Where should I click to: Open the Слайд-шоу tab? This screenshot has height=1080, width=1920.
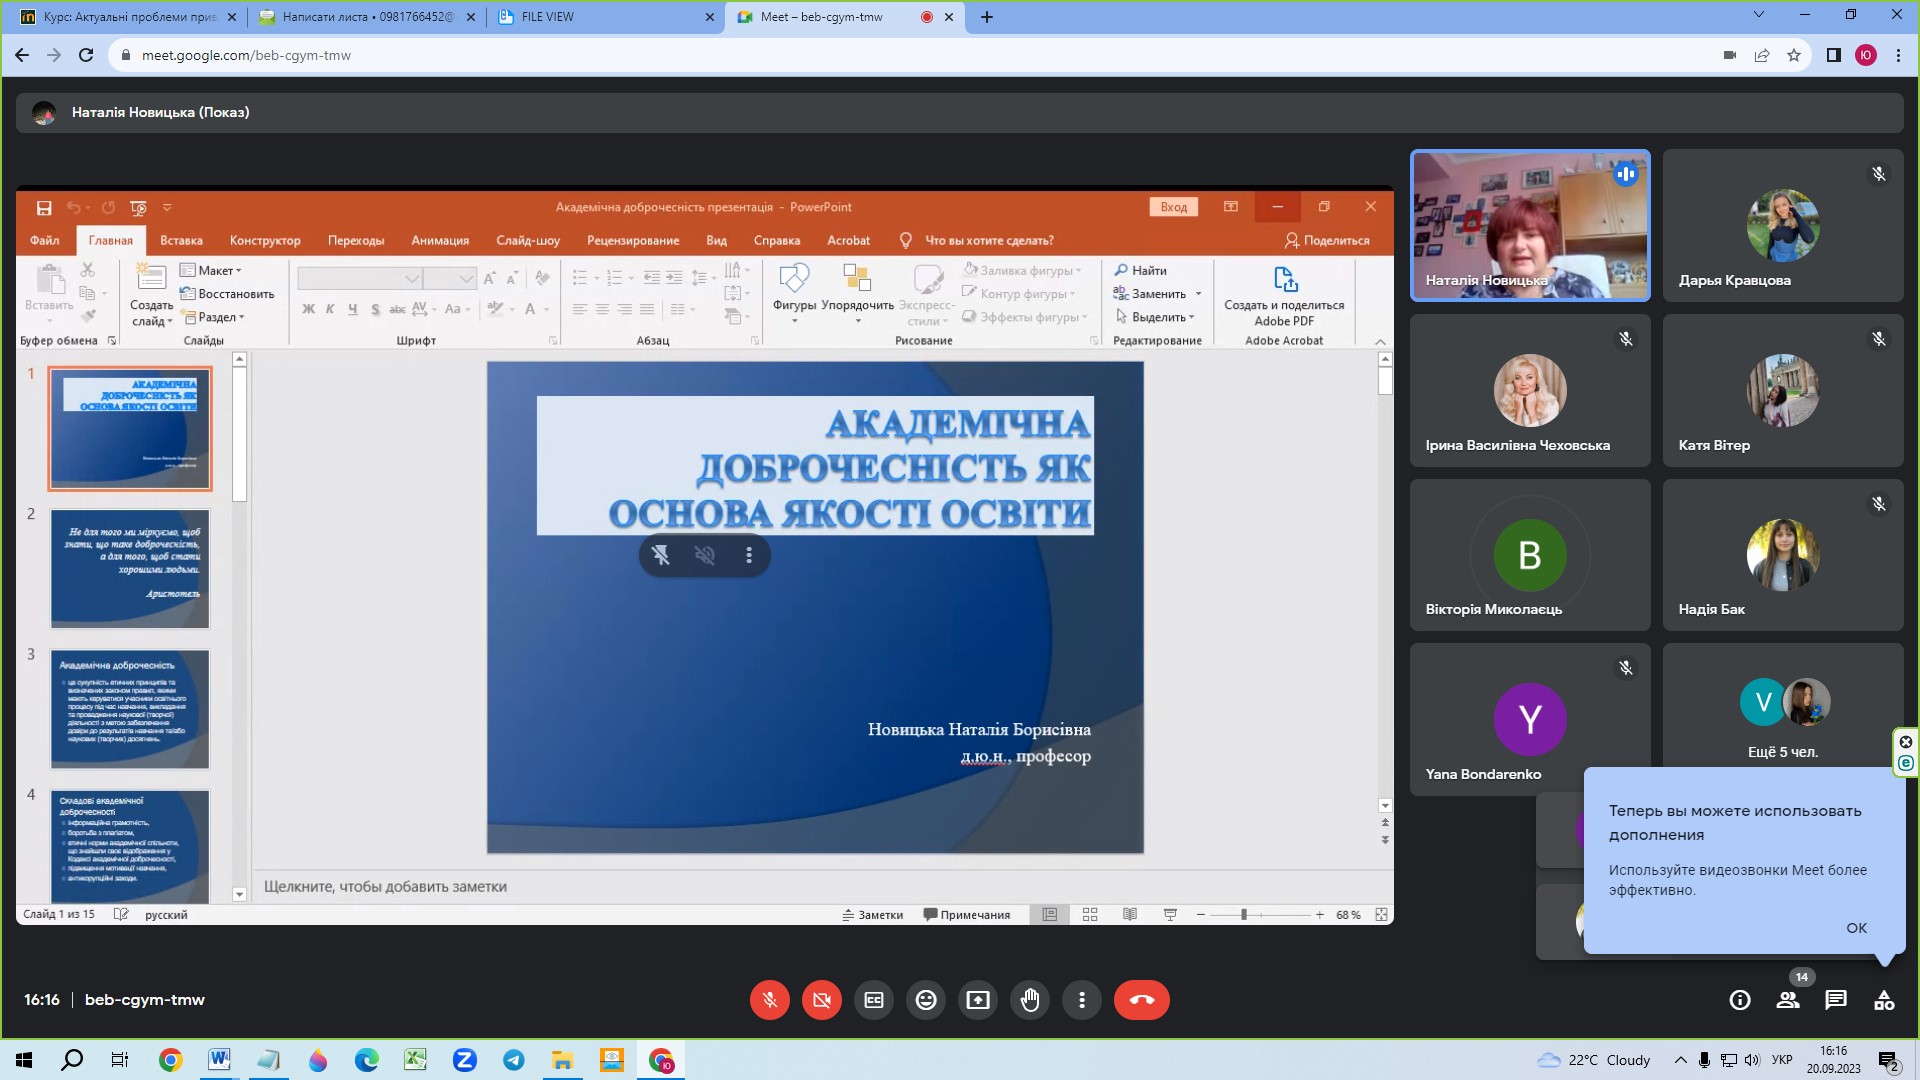pos(528,240)
